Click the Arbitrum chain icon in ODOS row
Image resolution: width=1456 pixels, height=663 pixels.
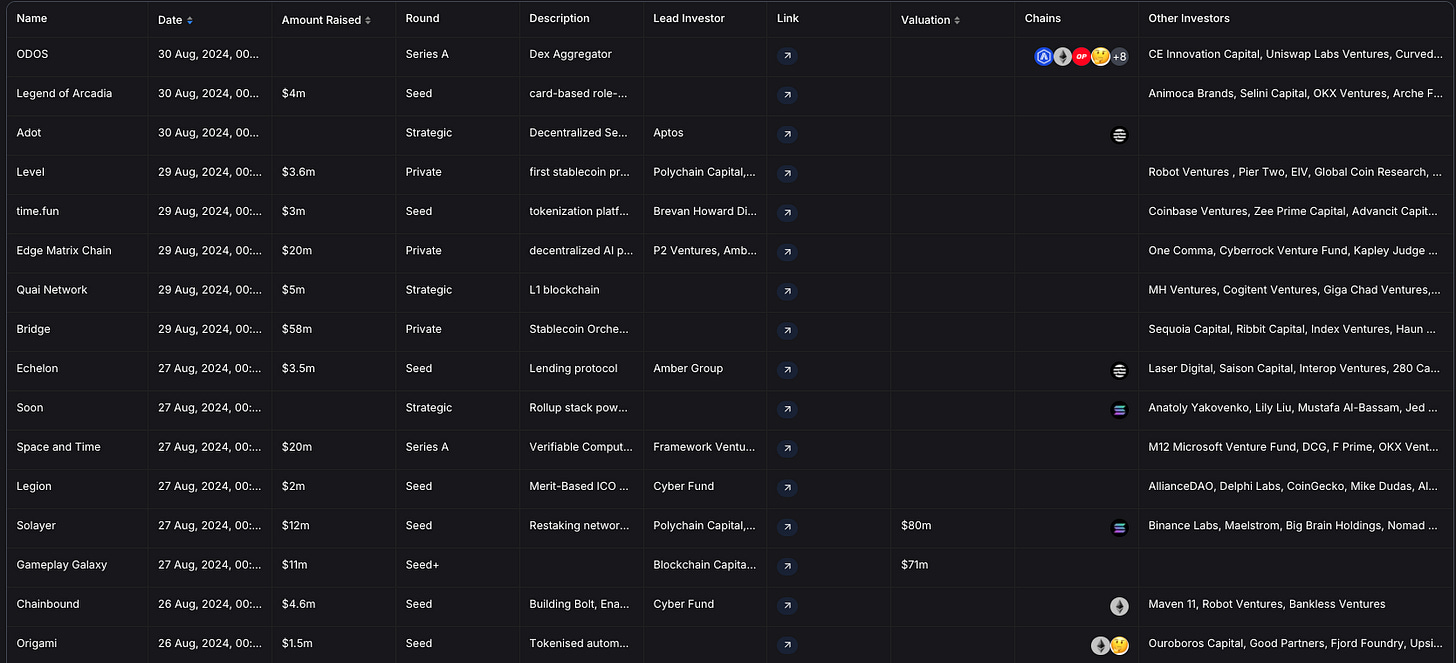[x=1043, y=57]
